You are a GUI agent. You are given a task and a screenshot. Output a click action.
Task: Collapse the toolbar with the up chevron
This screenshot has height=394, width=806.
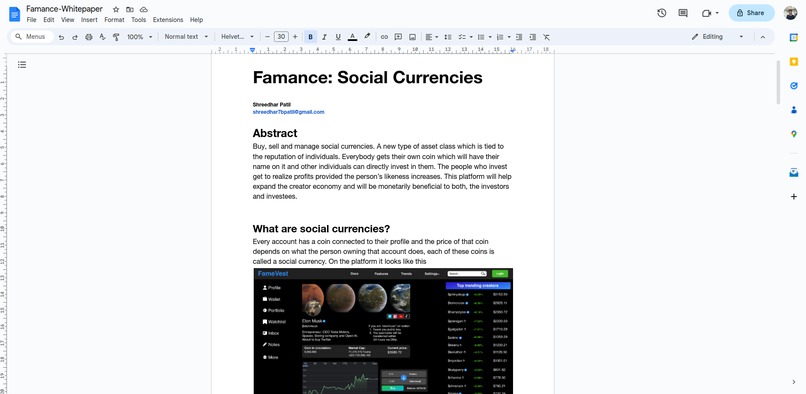click(x=763, y=37)
